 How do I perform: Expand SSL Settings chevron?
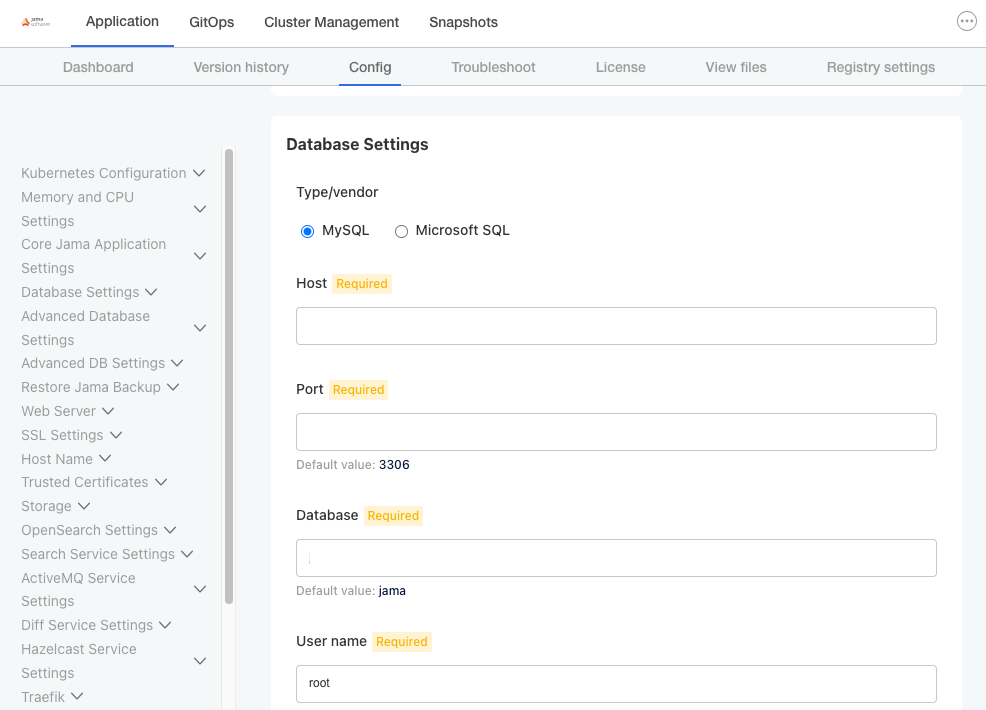pos(116,435)
